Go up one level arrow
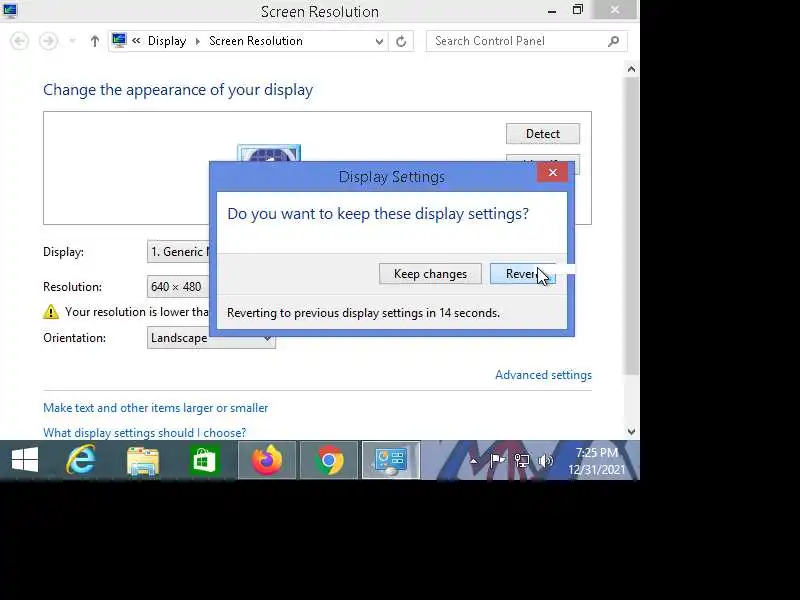The image size is (800, 600). 94,41
